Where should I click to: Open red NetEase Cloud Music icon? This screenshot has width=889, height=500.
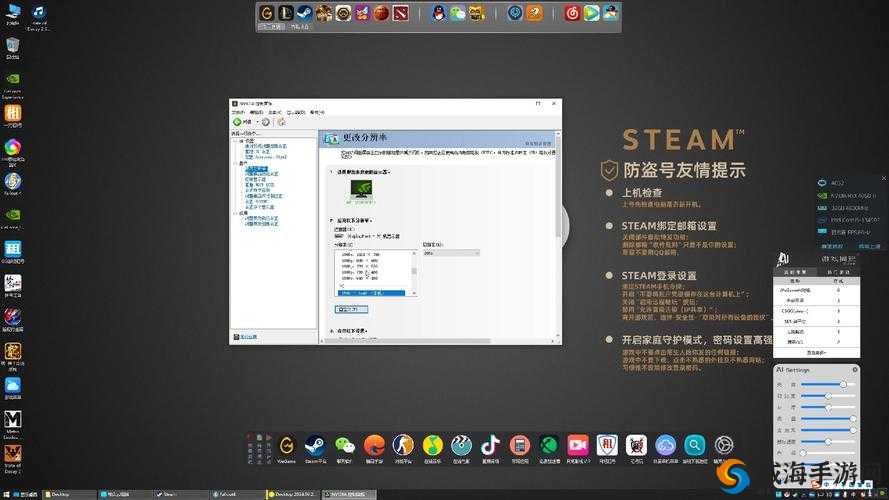pos(573,12)
